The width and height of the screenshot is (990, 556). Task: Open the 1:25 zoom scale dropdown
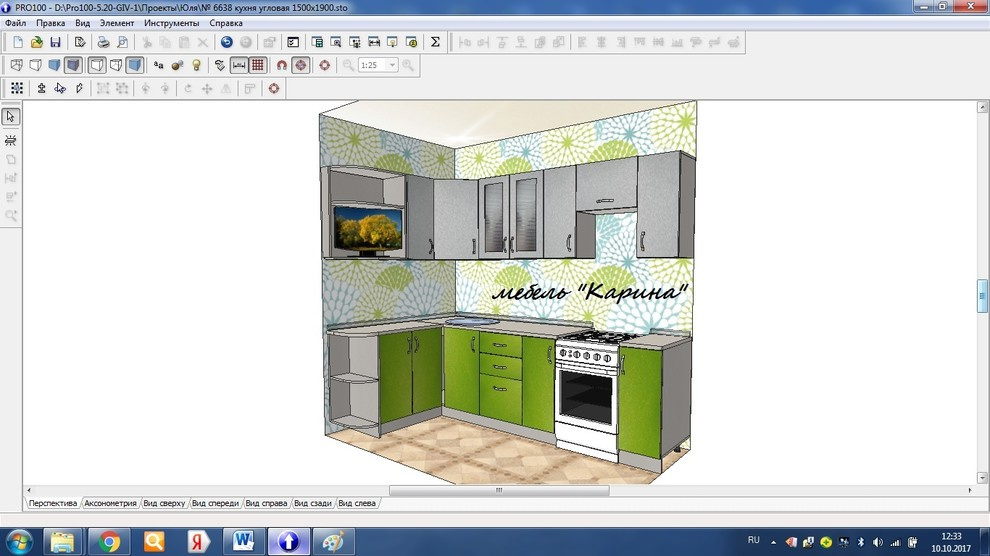[x=392, y=65]
